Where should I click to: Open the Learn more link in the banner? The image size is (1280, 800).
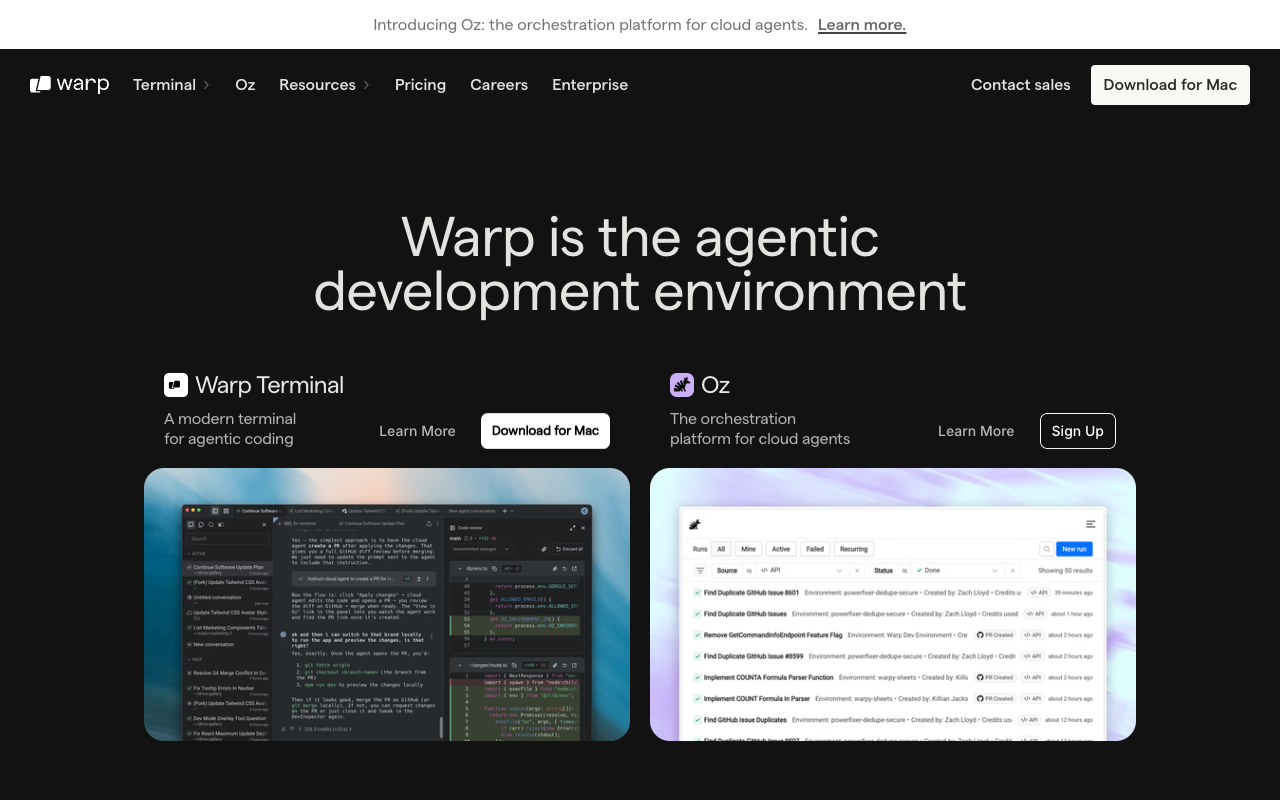point(862,24)
